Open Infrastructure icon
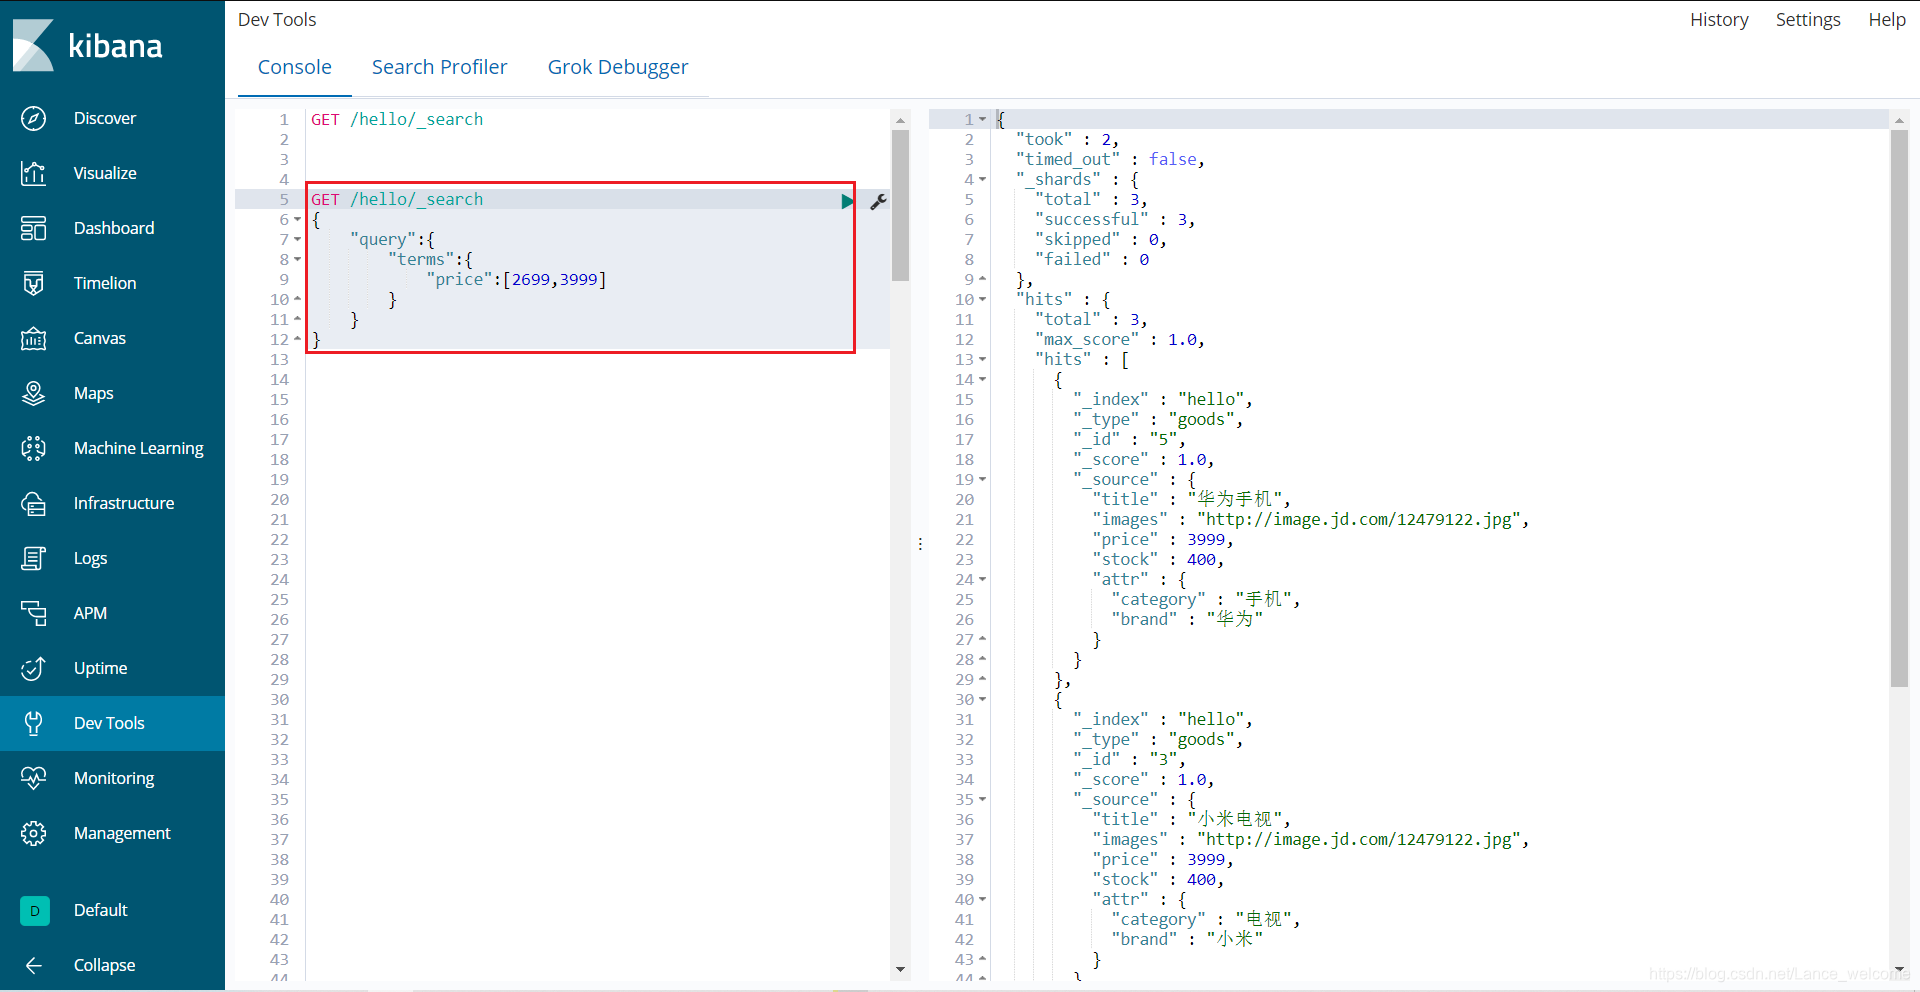Screen dimensions: 1920x992 (33, 503)
